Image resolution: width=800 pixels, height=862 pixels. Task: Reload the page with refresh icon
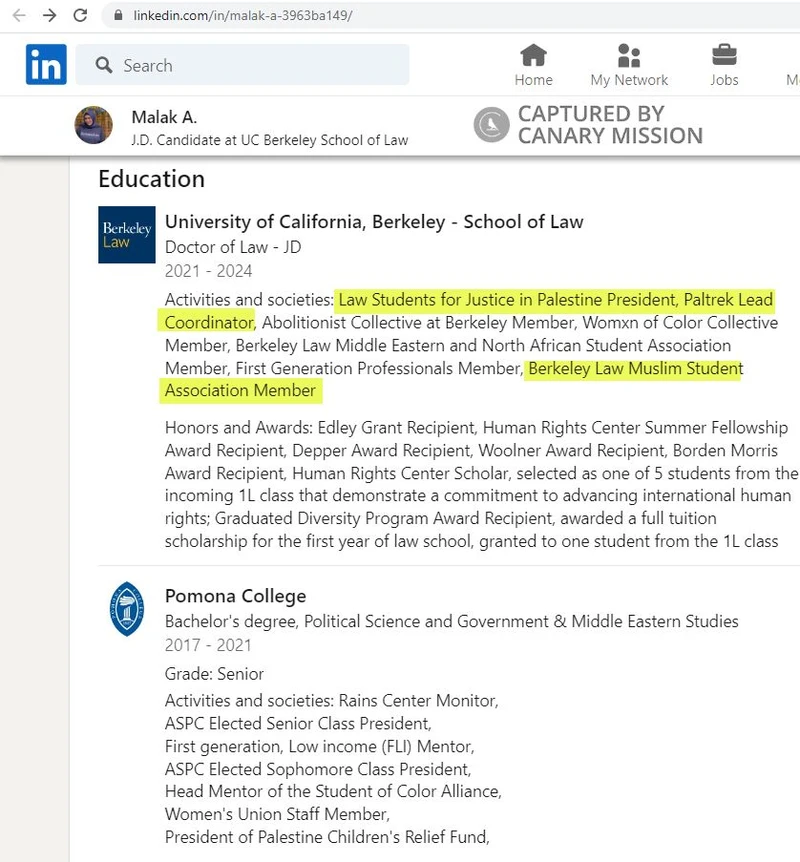pyautogui.click(x=80, y=15)
